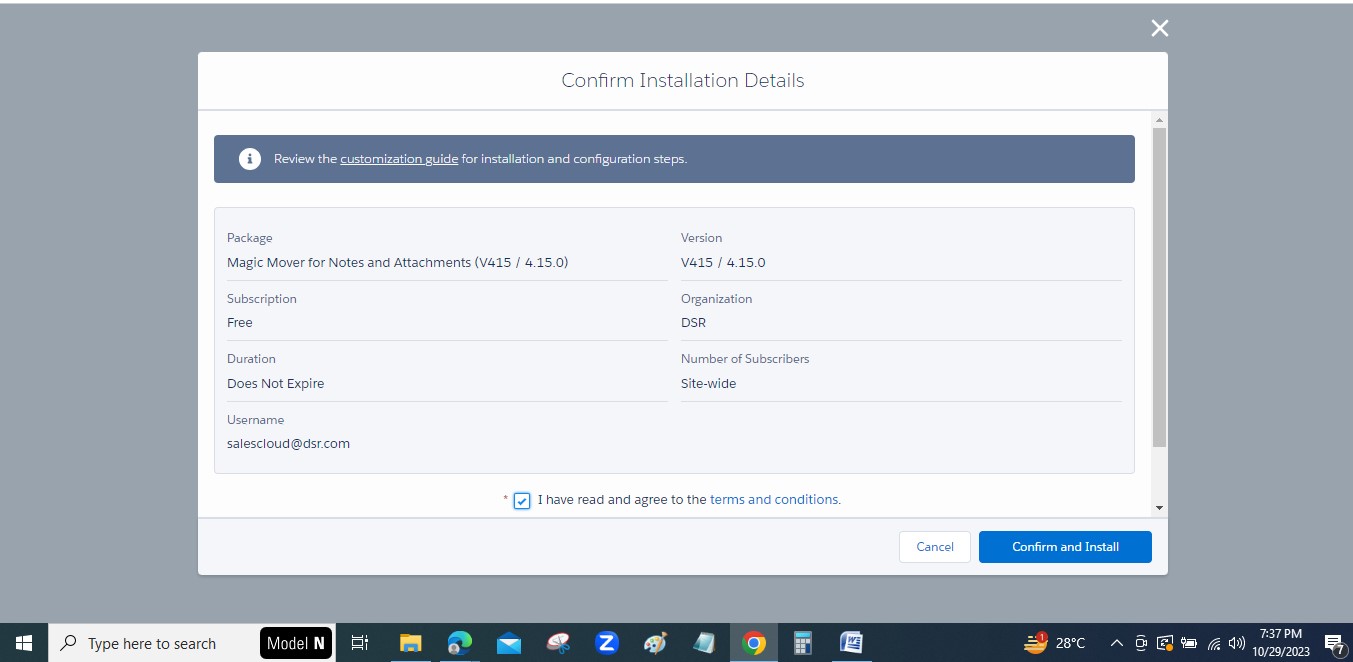Click the scrollbar up arrow
This screenshot has height=662, width=1353.
[x=1160, y=120]
